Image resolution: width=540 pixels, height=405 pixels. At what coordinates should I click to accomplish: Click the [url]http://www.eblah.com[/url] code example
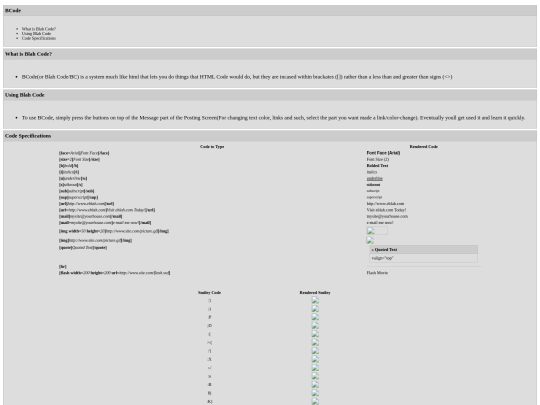point(86,204)
